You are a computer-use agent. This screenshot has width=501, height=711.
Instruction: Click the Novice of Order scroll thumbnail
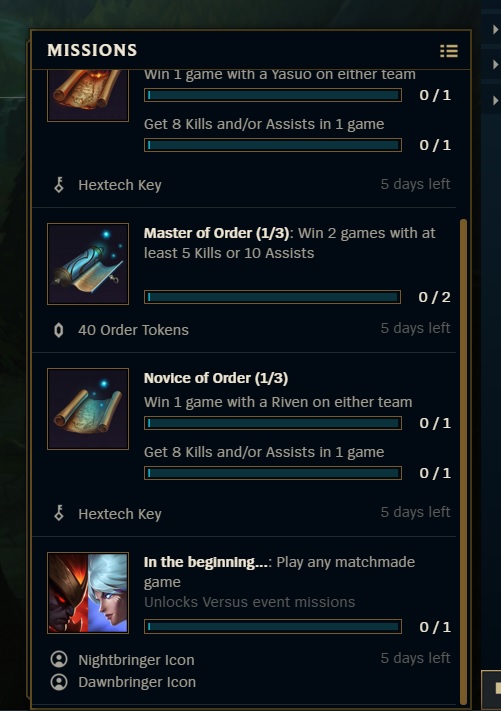88,409
